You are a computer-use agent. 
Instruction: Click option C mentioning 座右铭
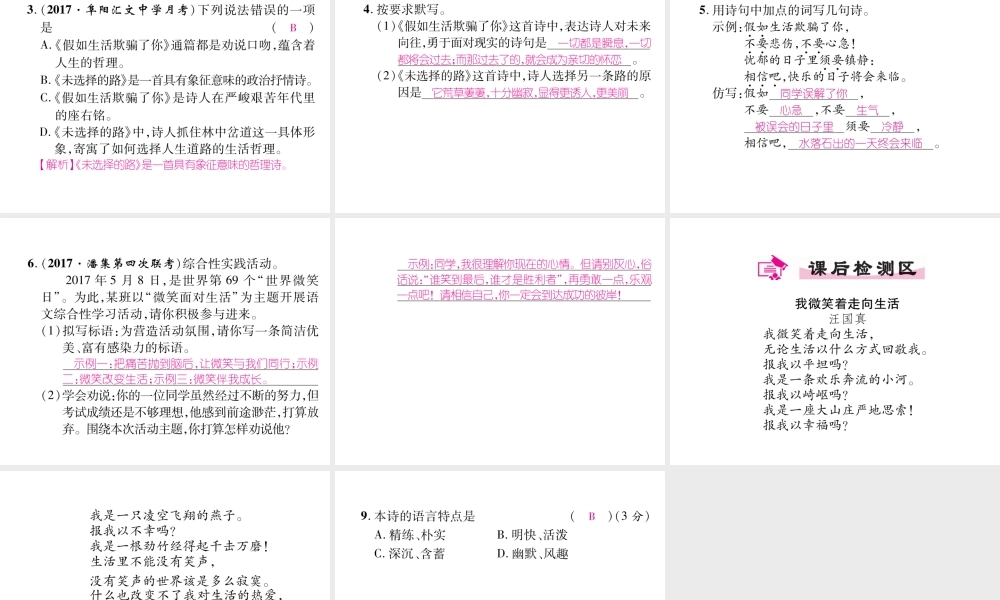click(x=177, y=106)
